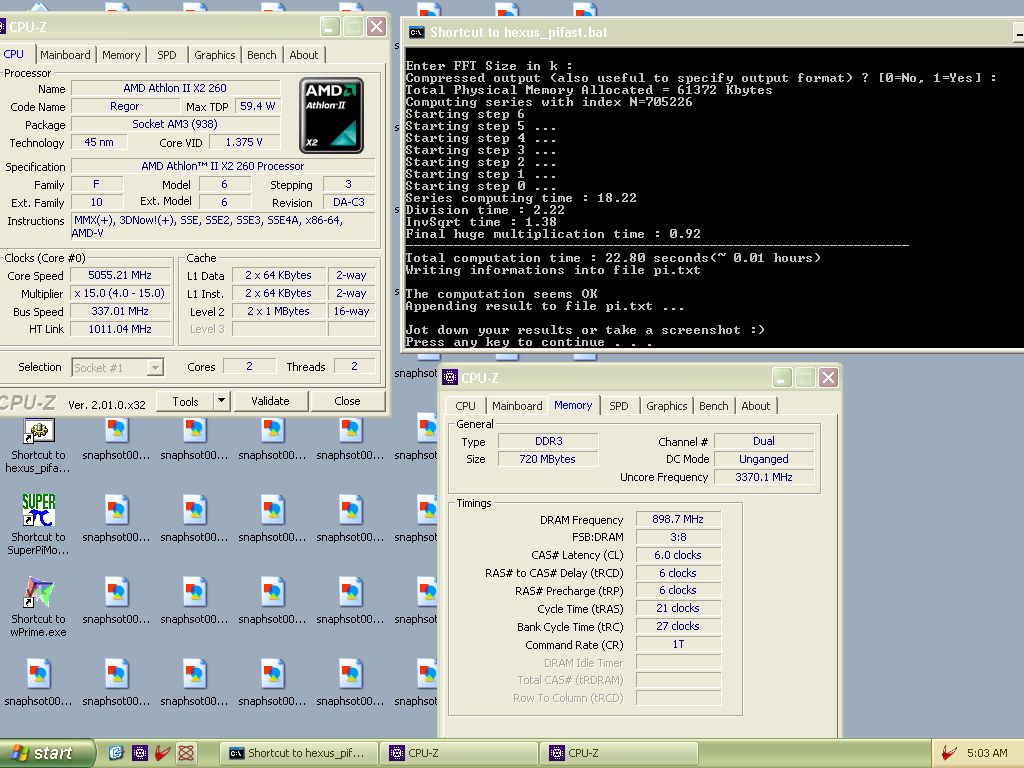Click the Regor code name value
Viewport: 1024px width, 768px height.
[124, 106]
